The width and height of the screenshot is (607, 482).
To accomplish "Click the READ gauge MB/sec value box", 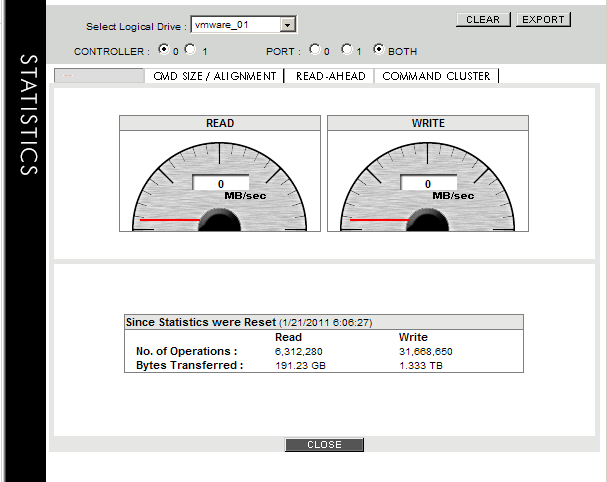I will pos(220,184).
